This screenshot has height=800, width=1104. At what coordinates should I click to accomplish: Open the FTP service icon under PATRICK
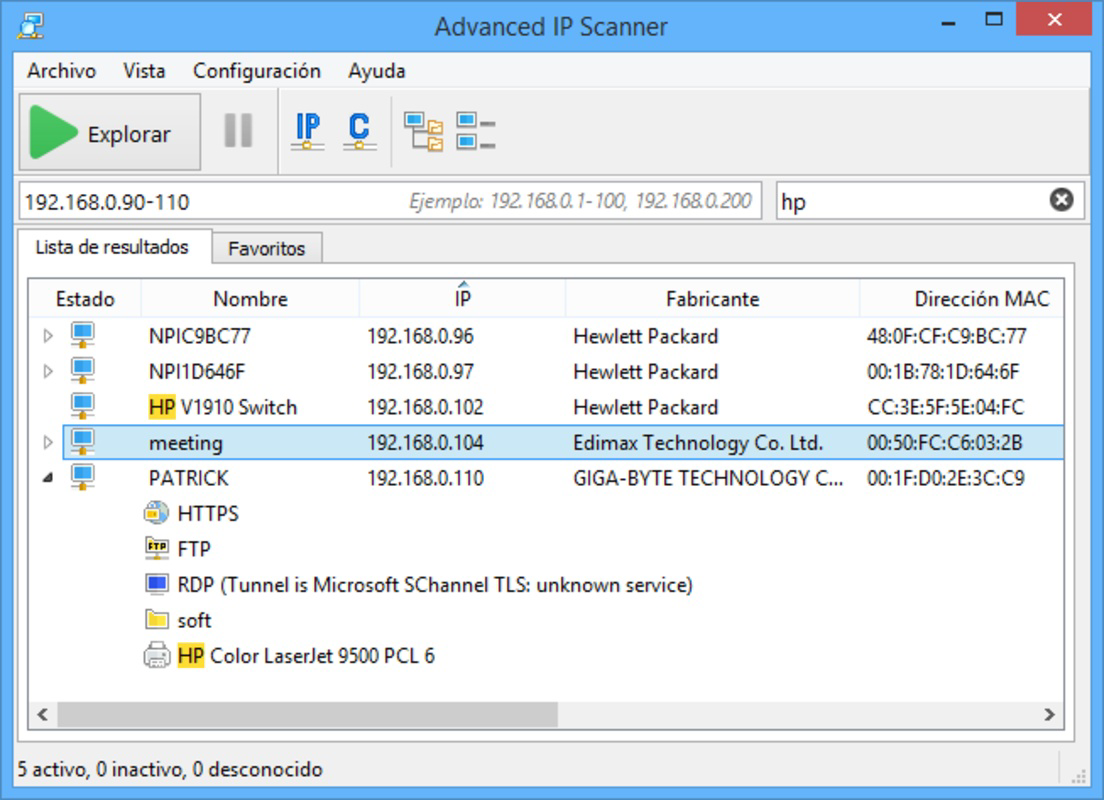tap(155, 548)
